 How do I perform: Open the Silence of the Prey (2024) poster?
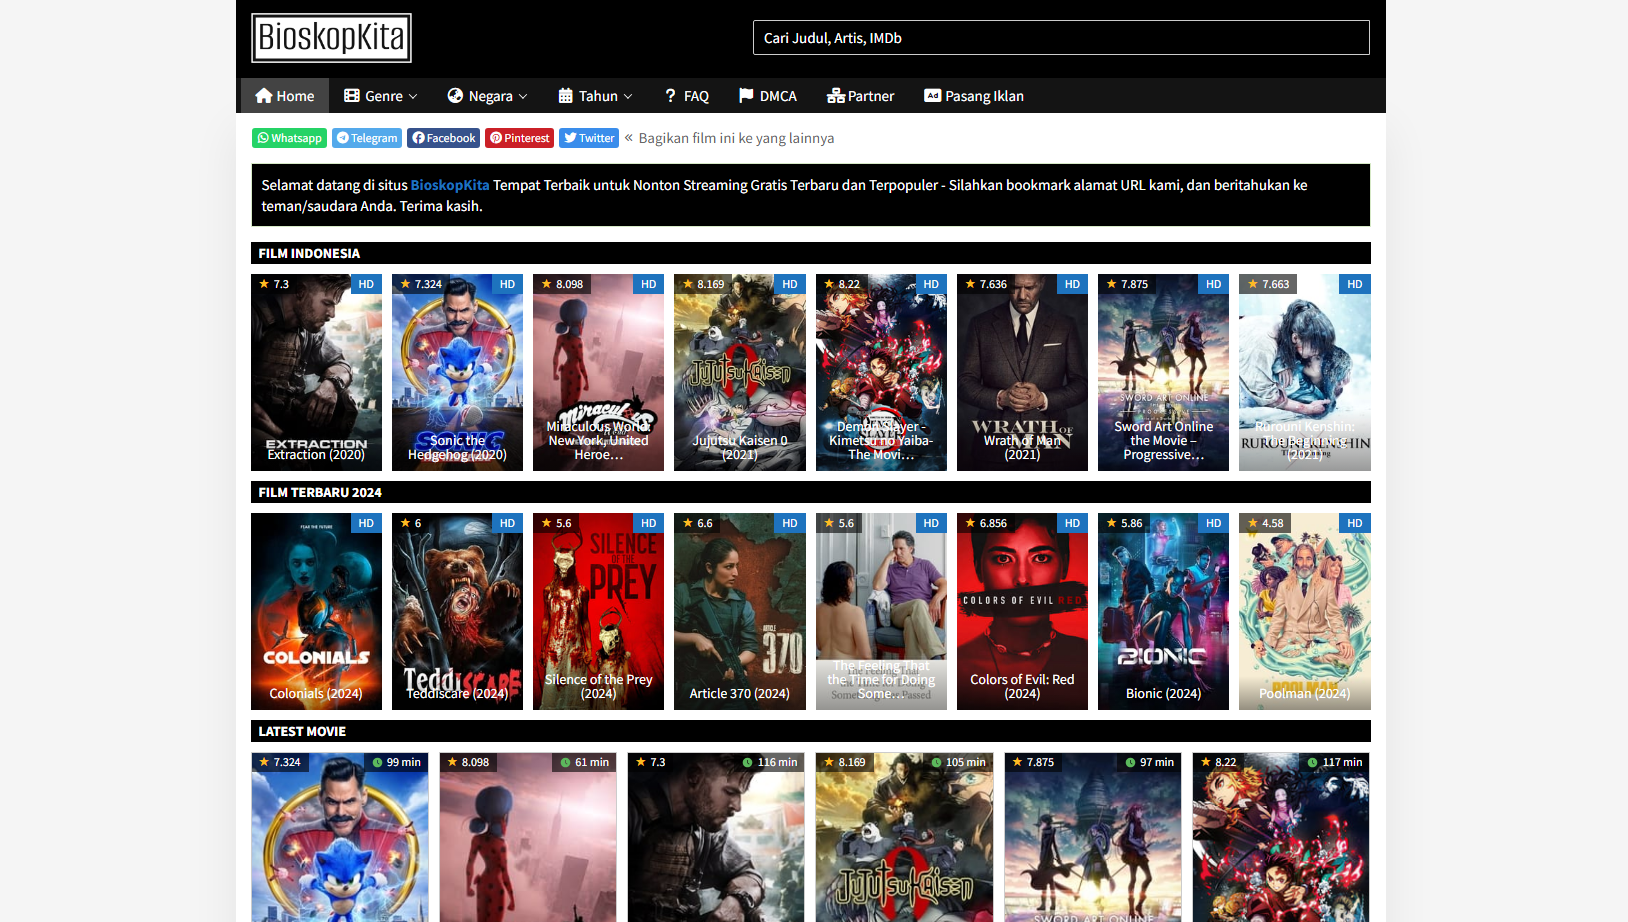coord(598,611)
